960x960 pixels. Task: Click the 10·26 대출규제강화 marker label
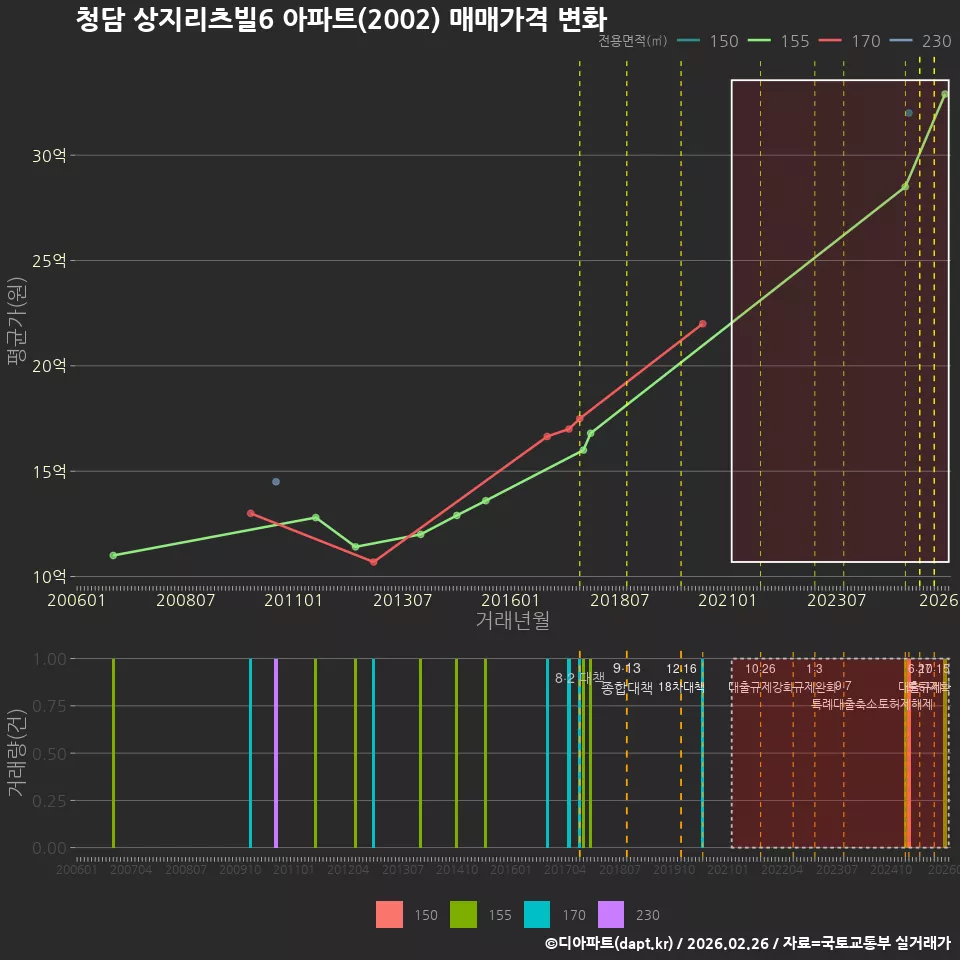[x=760, y=678]
